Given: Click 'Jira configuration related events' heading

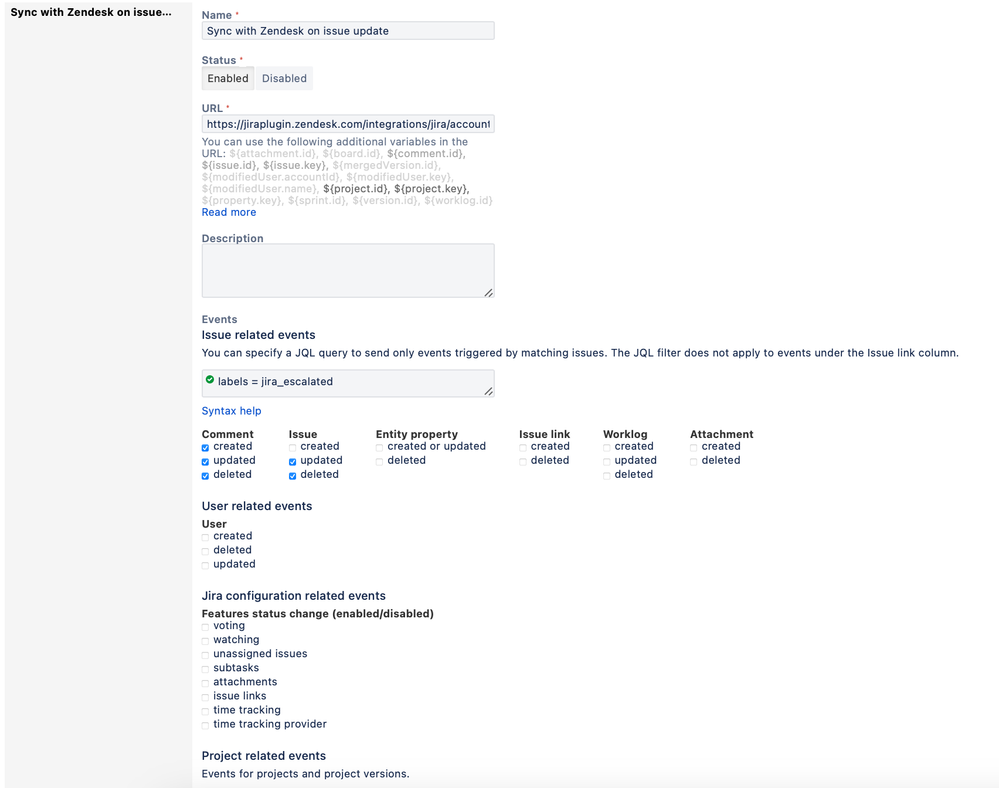Looking at the screenshot, I should (294, 596).
